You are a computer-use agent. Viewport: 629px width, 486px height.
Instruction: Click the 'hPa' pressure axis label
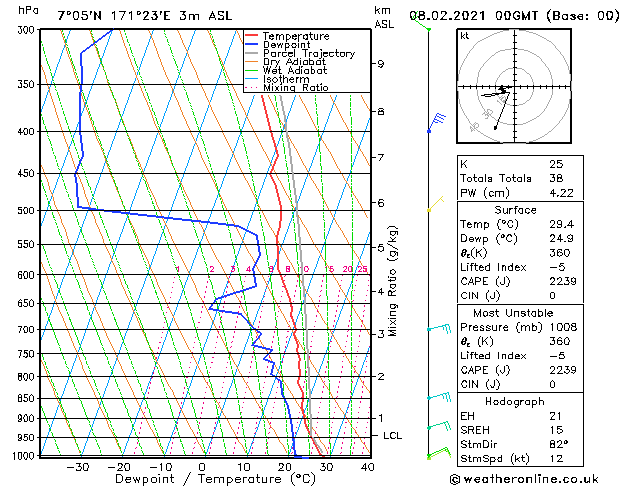pyautogui.click(x=28, y=10)
